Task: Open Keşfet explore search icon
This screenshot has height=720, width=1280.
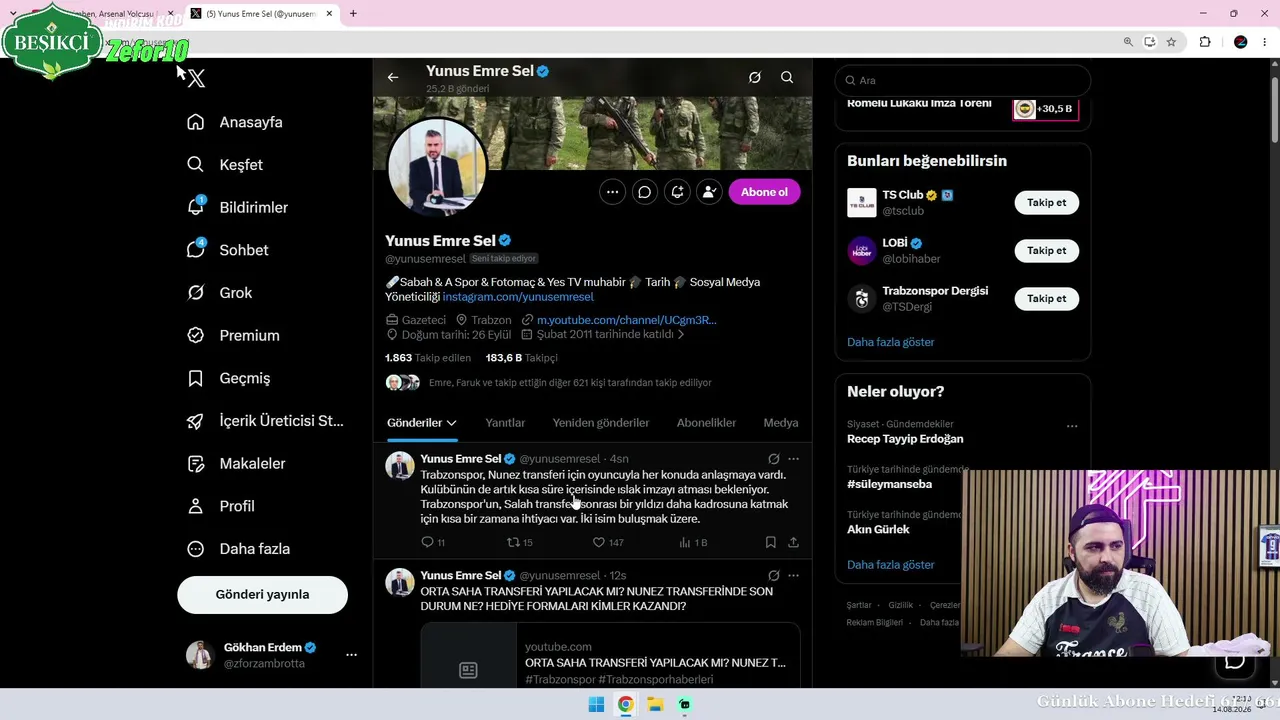Action: pos(196,165)
